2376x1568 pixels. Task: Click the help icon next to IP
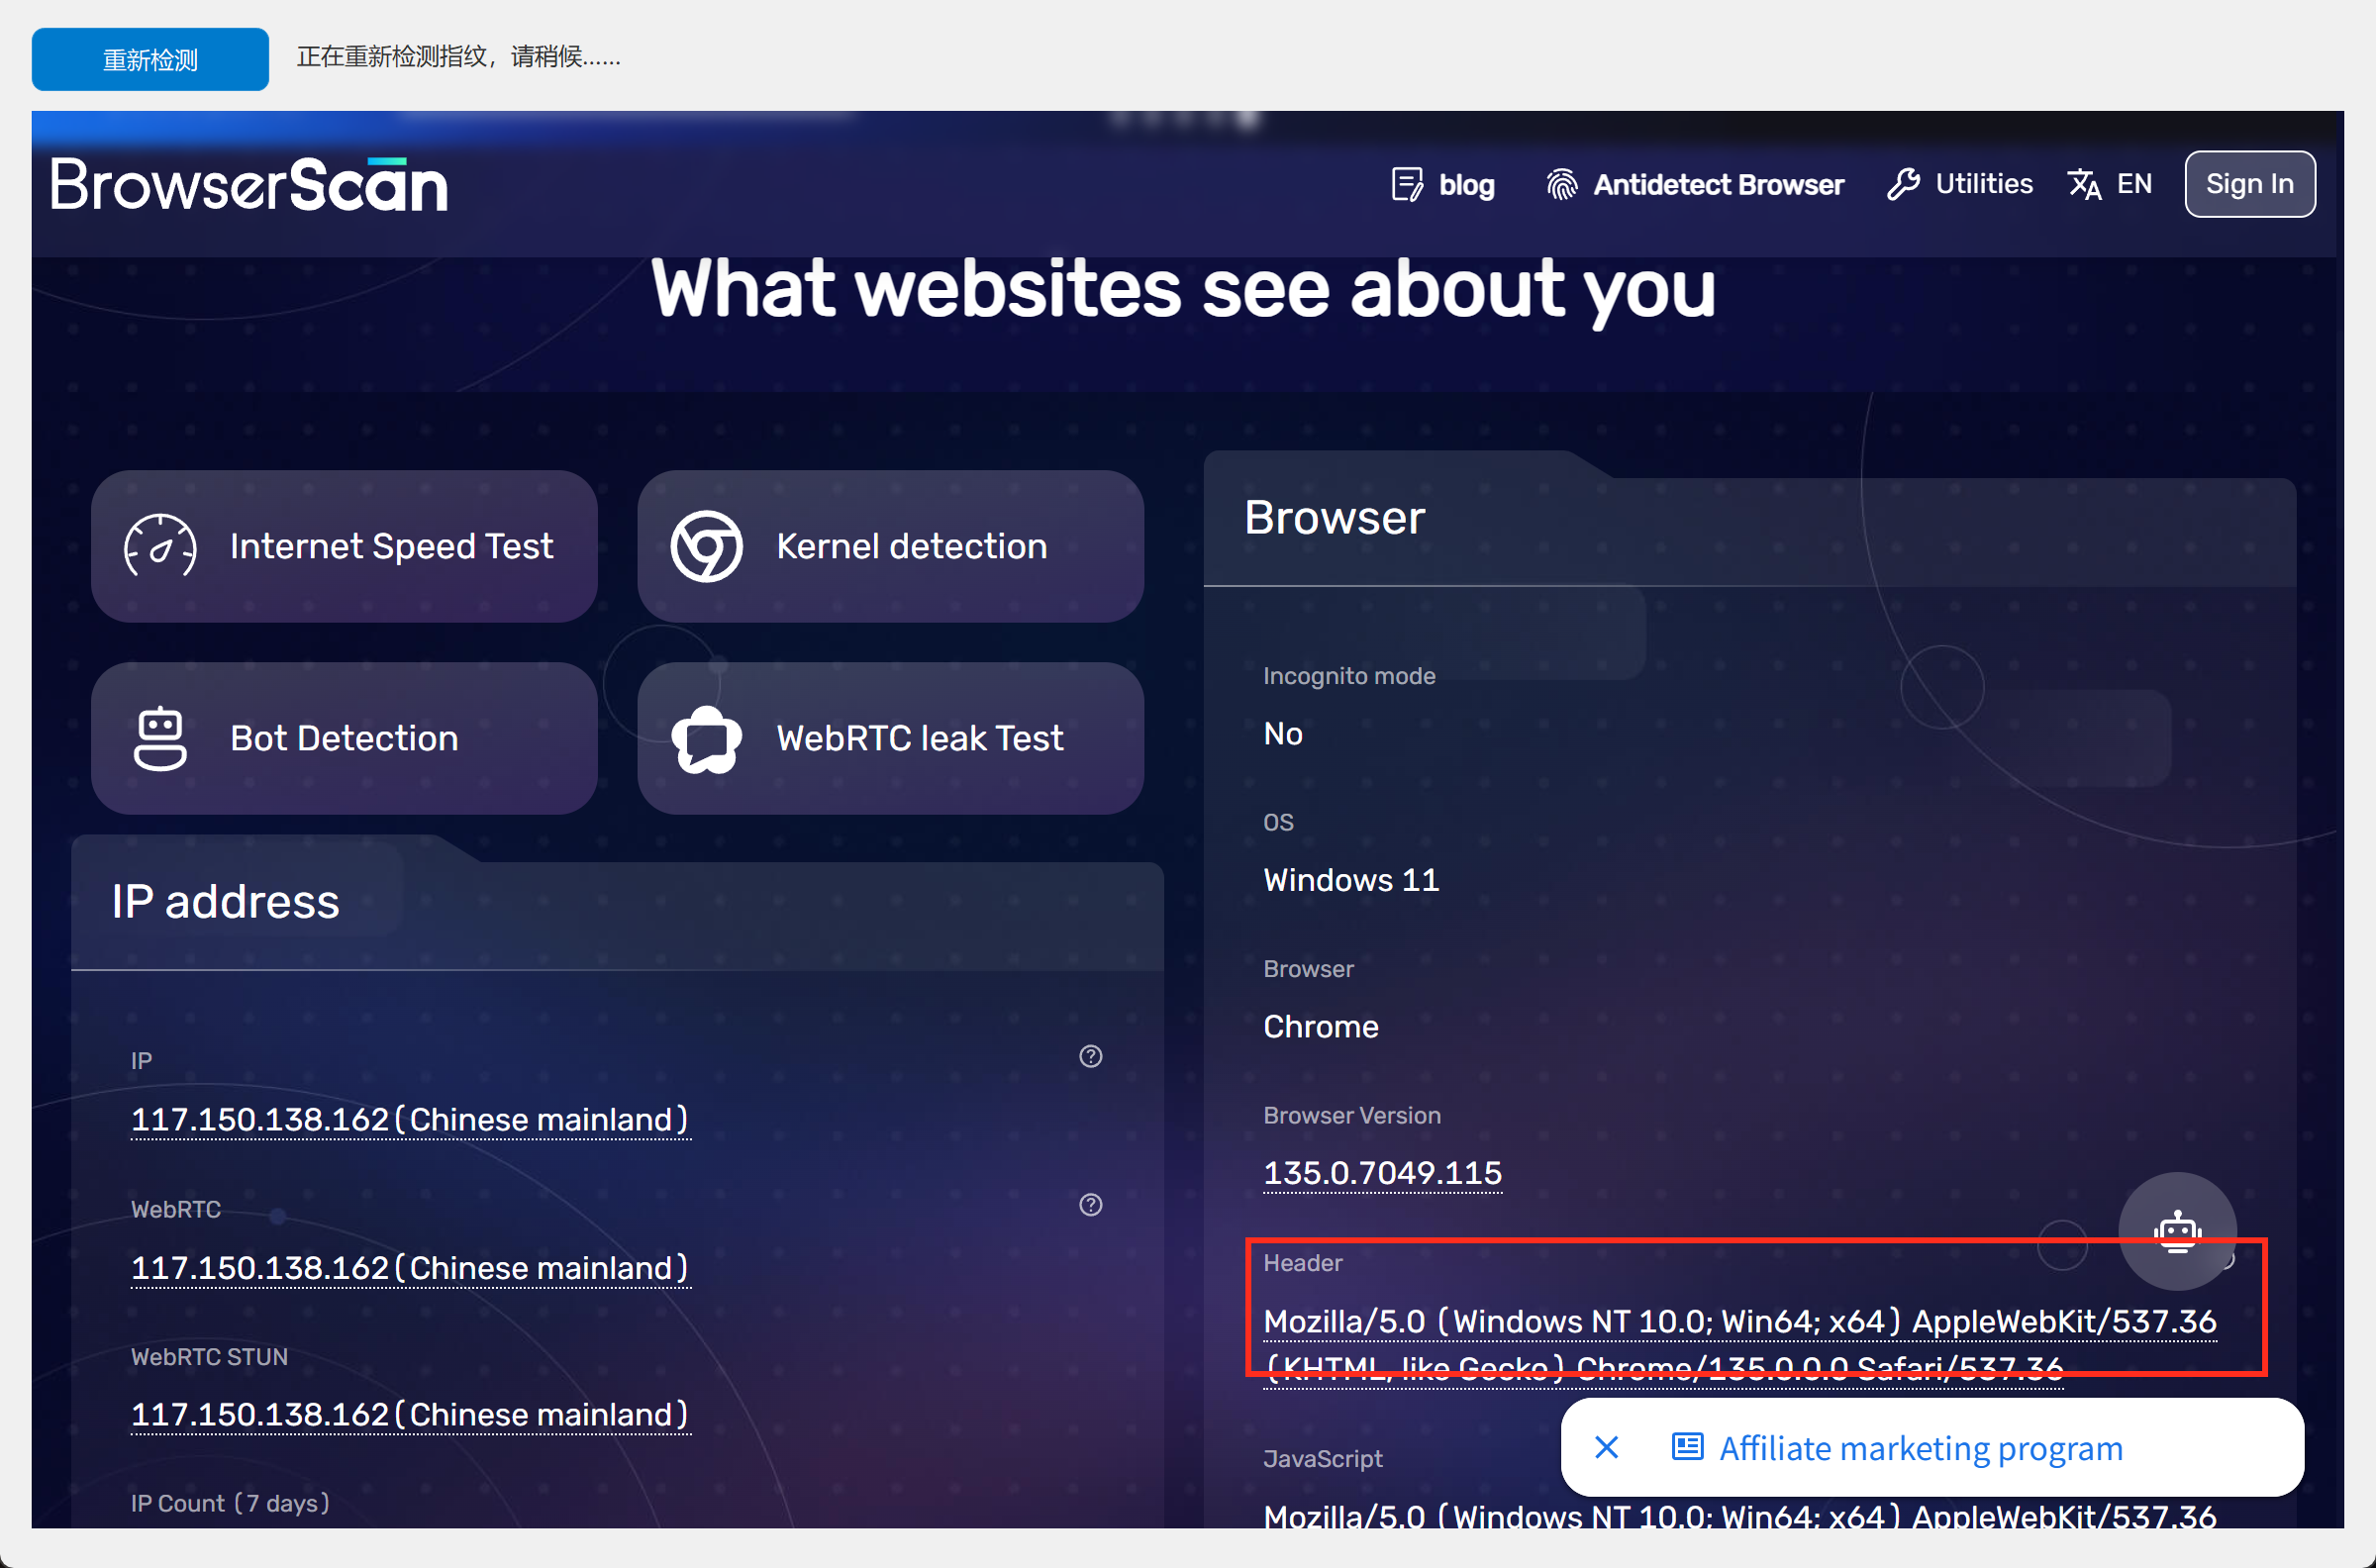click(x=1090, y=1056)
